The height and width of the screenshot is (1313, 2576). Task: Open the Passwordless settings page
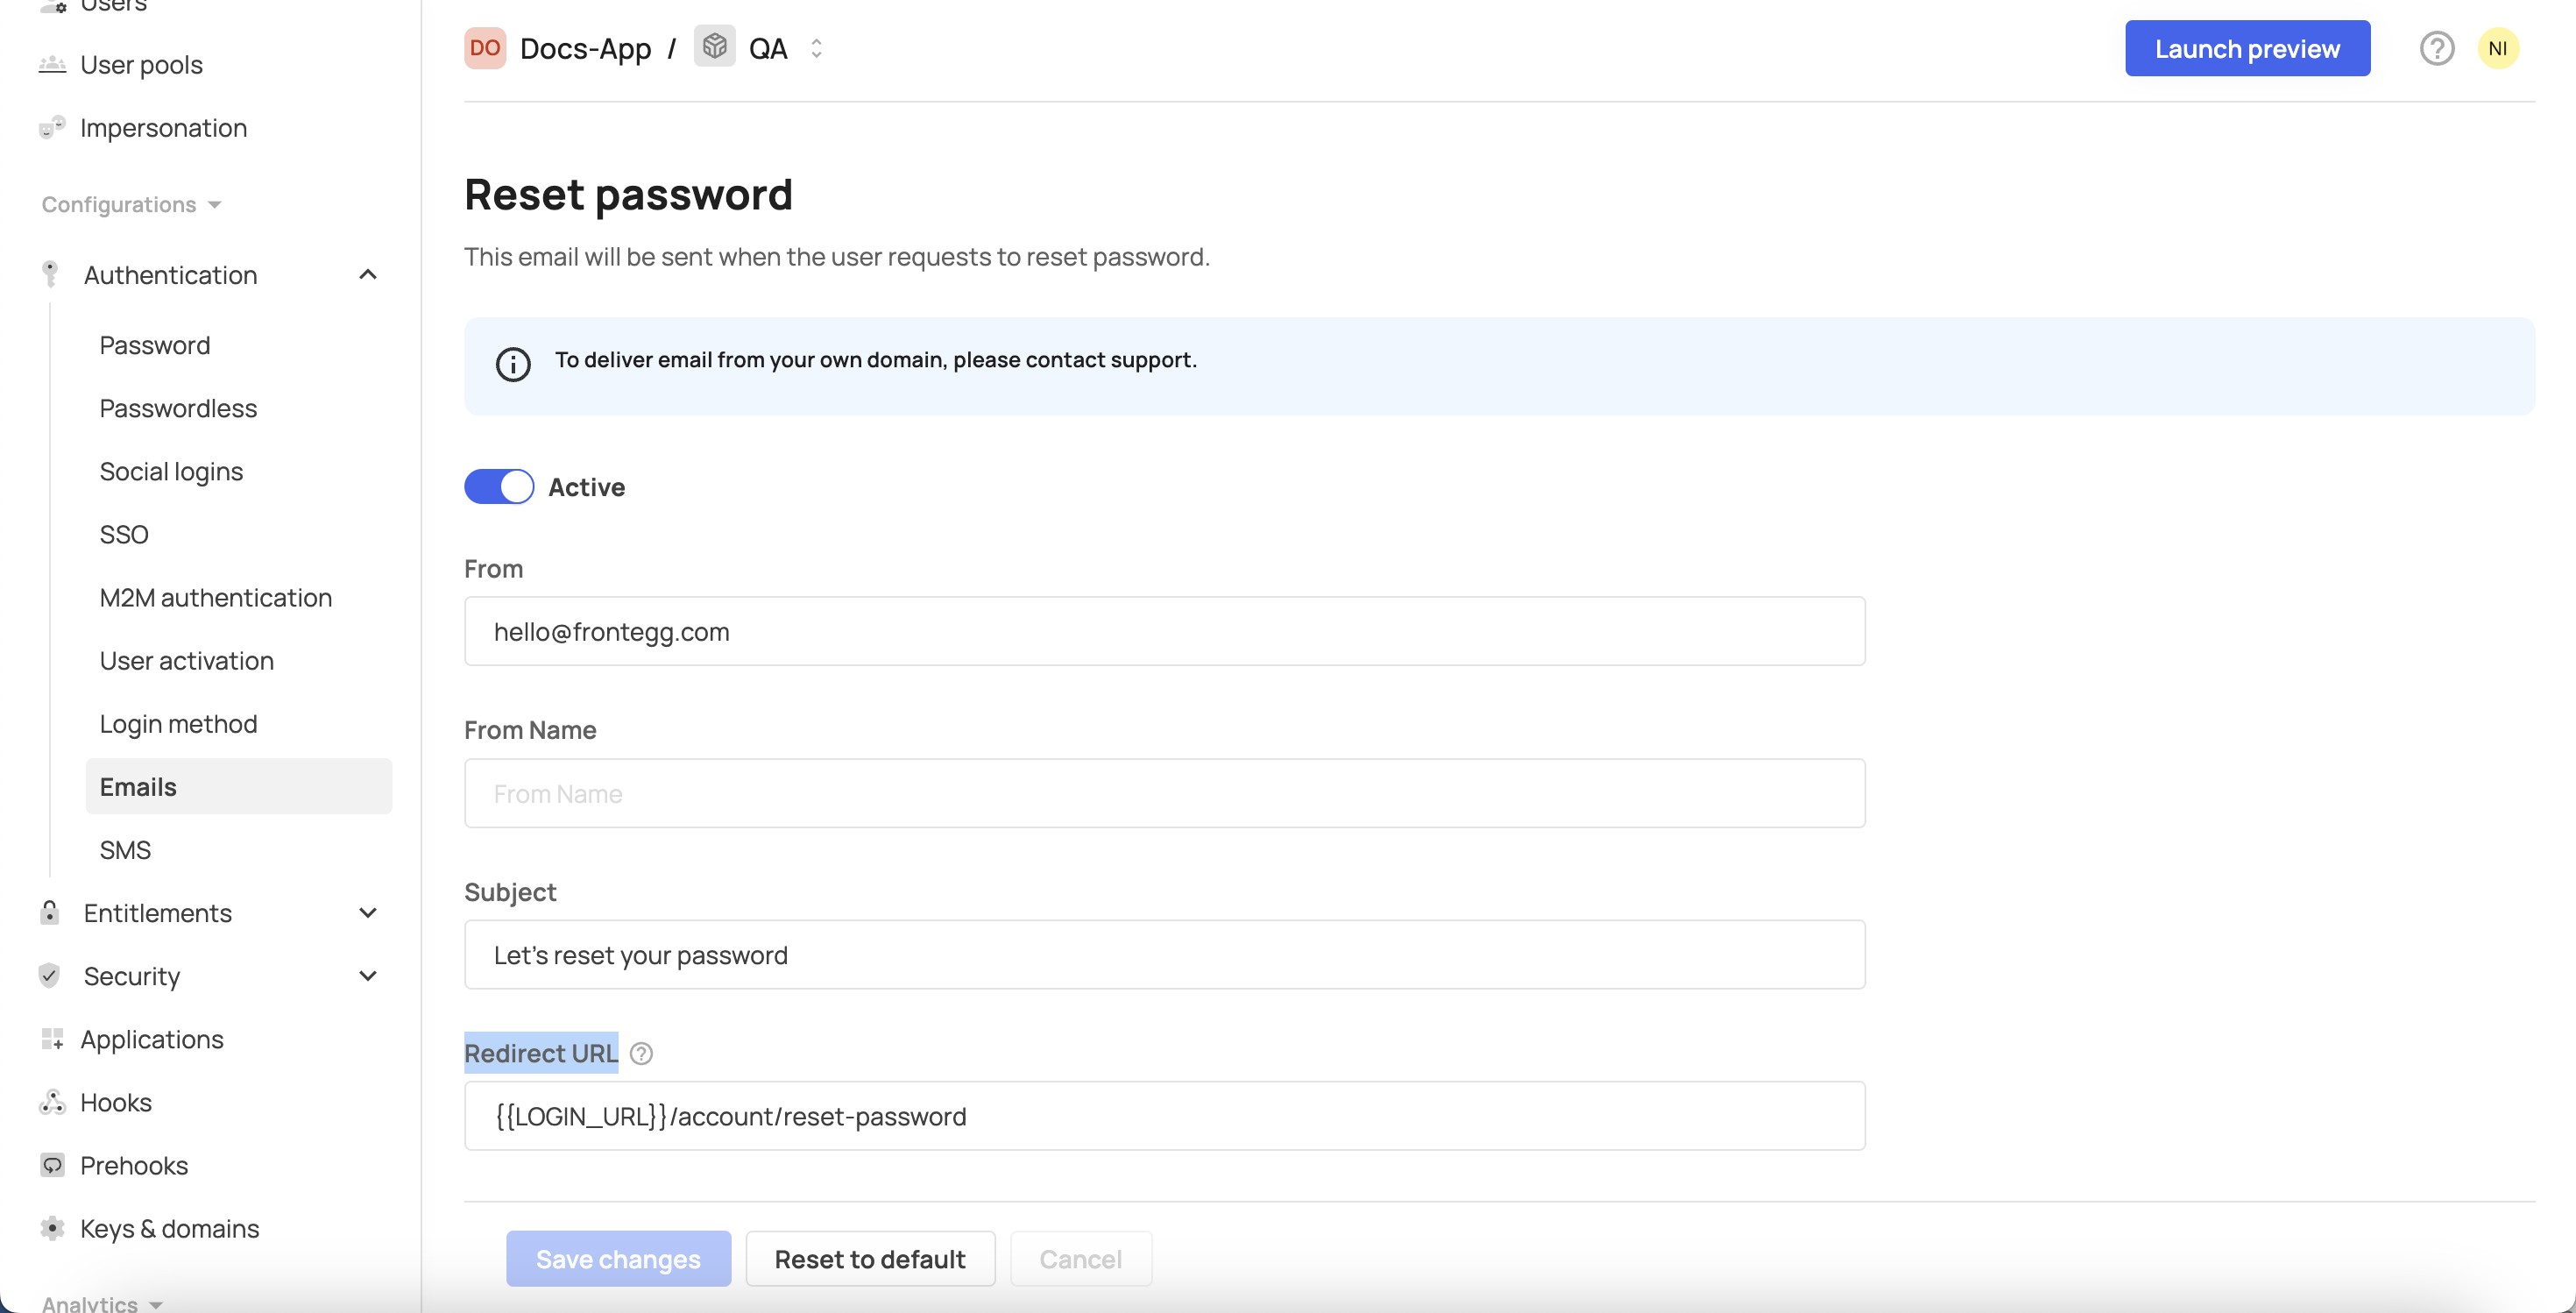pyautogui.click(x=177, y=408)
